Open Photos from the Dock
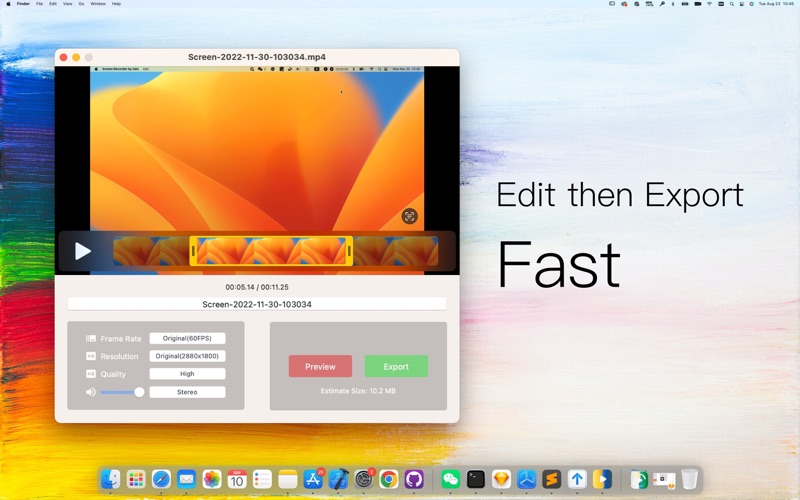This screenshot has height=500, width=800. pyautogui.click(x=212, y=480)
